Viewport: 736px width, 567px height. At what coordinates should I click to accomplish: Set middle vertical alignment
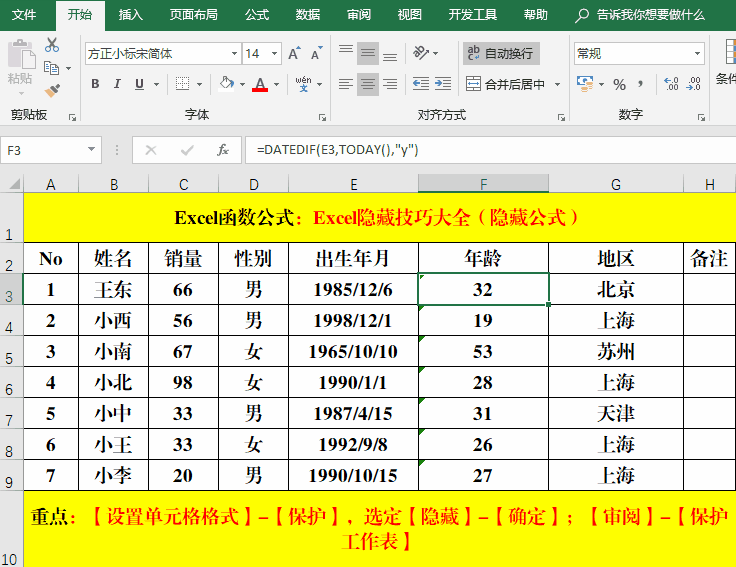pyautogui.click(x=368, y=54)
